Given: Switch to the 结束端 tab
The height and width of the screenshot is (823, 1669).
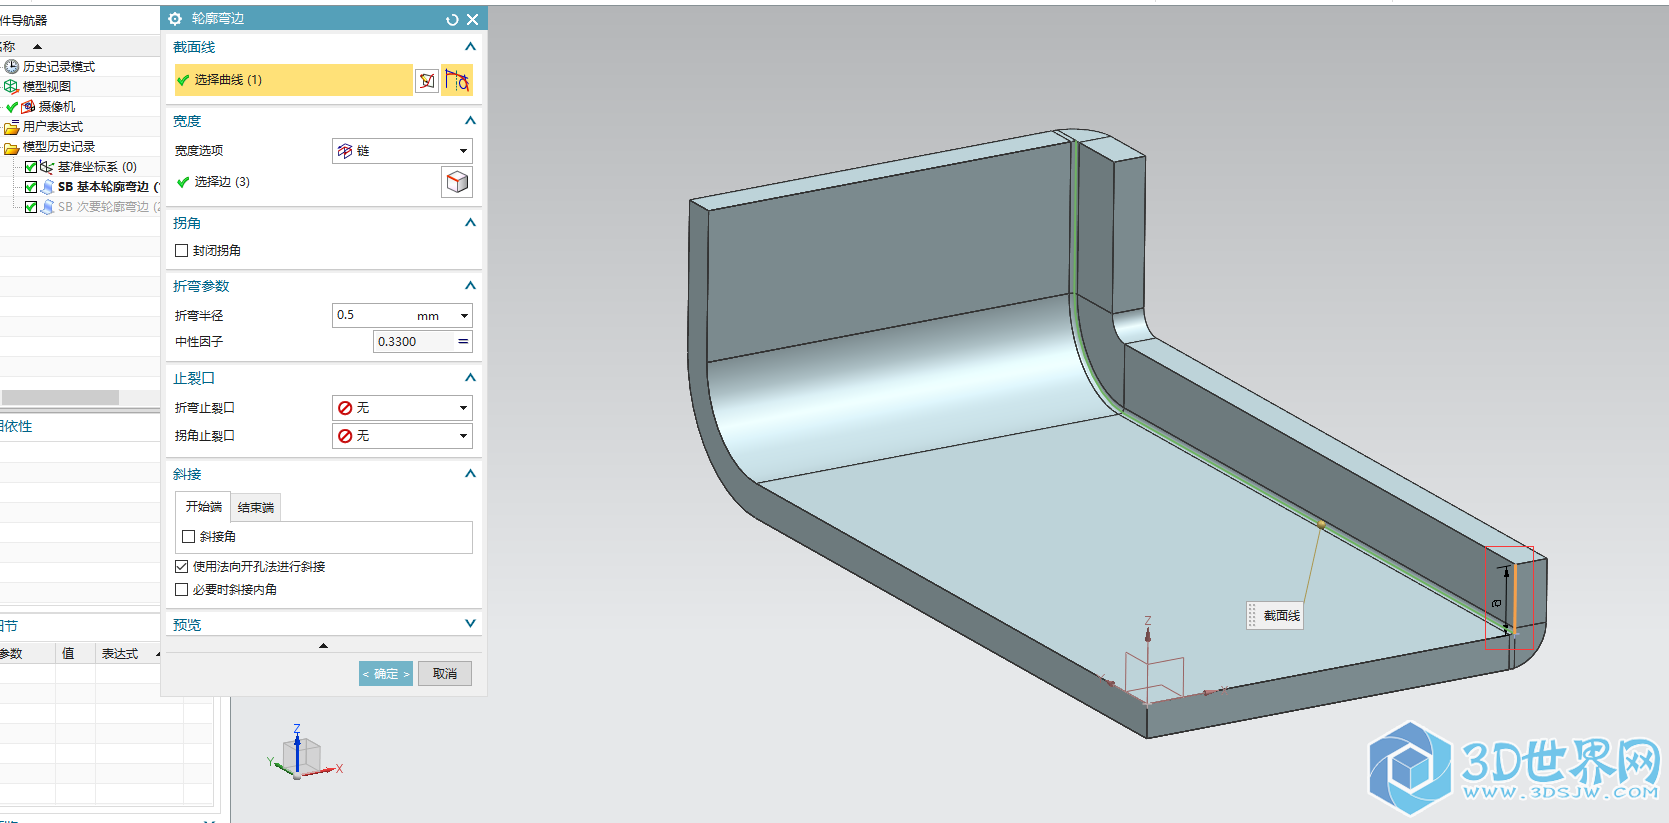Looking at the screenshot, I should point(256,508).
